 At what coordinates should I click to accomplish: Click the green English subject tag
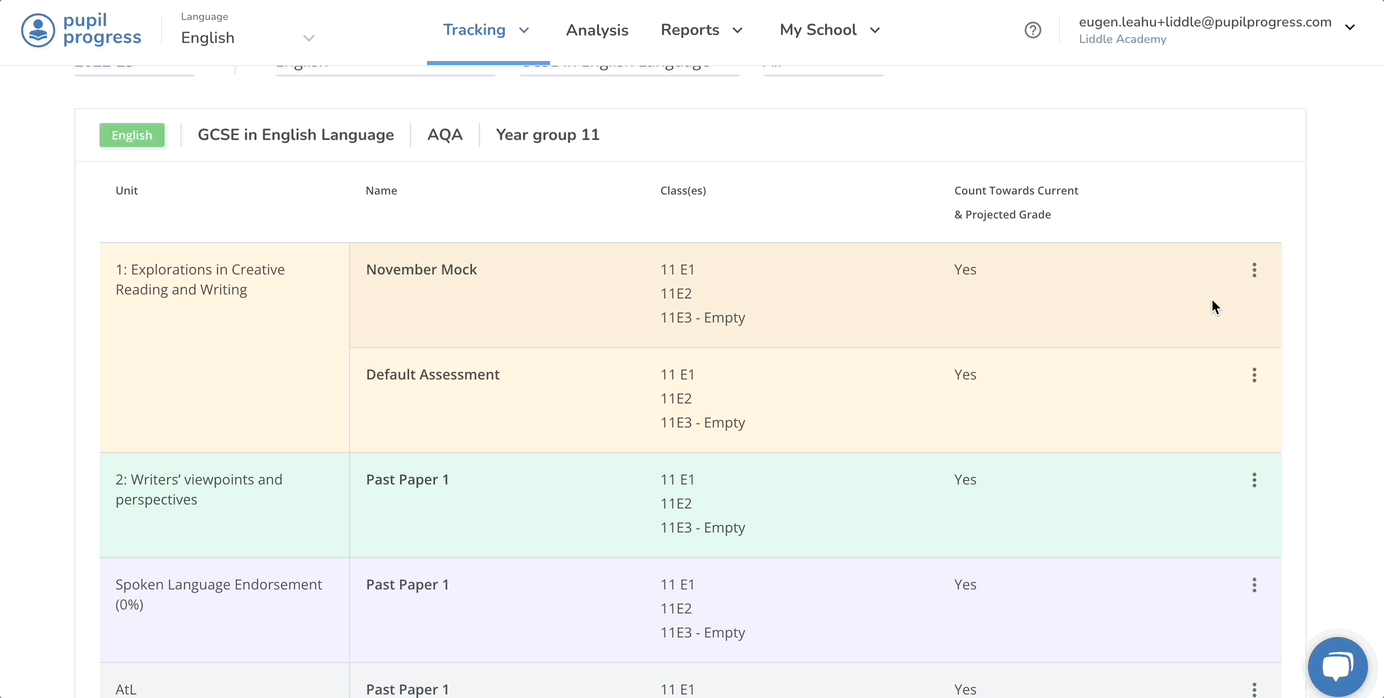coord(132,135)
